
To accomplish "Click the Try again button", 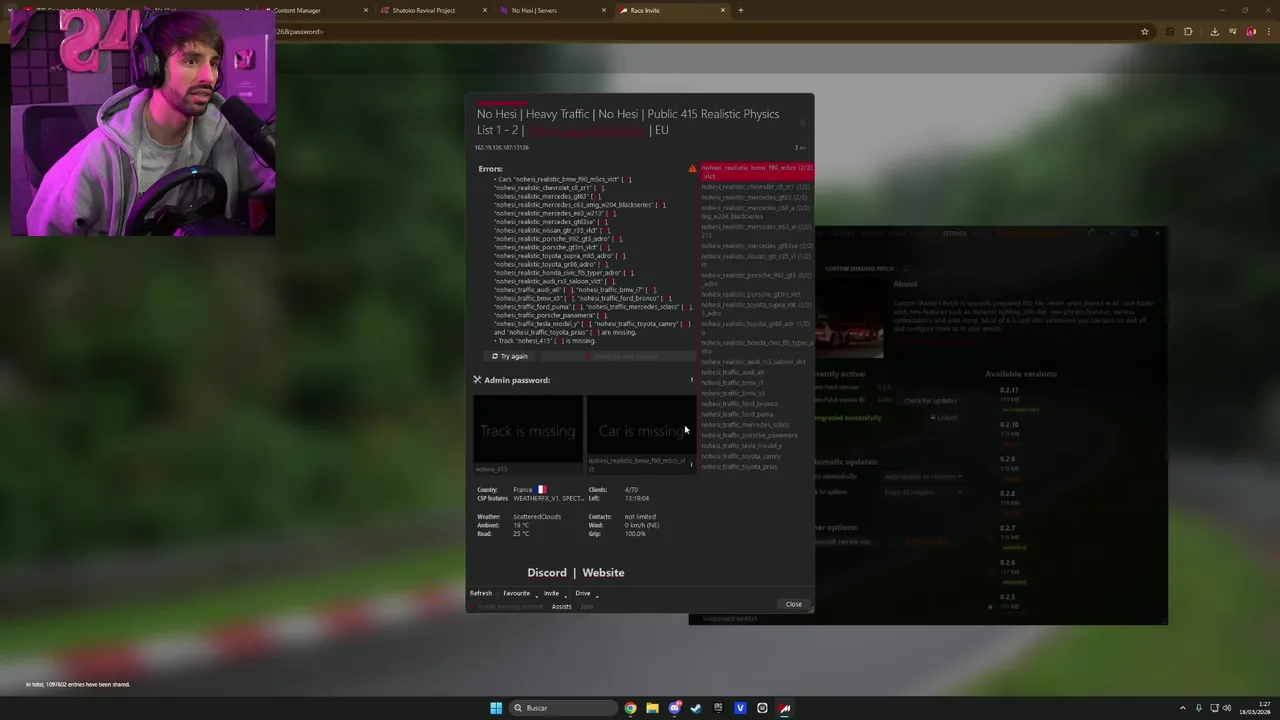I will [x=510, y=356].
